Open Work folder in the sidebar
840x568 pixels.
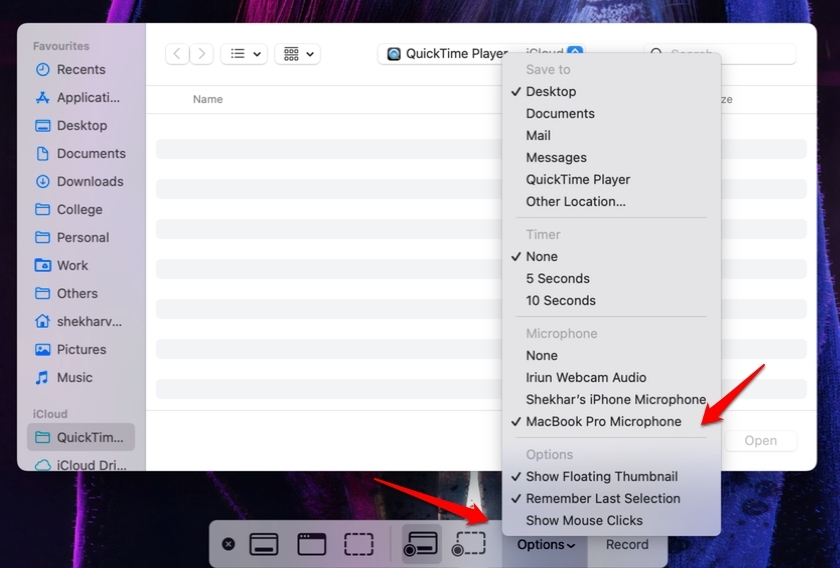coord(80,265)
